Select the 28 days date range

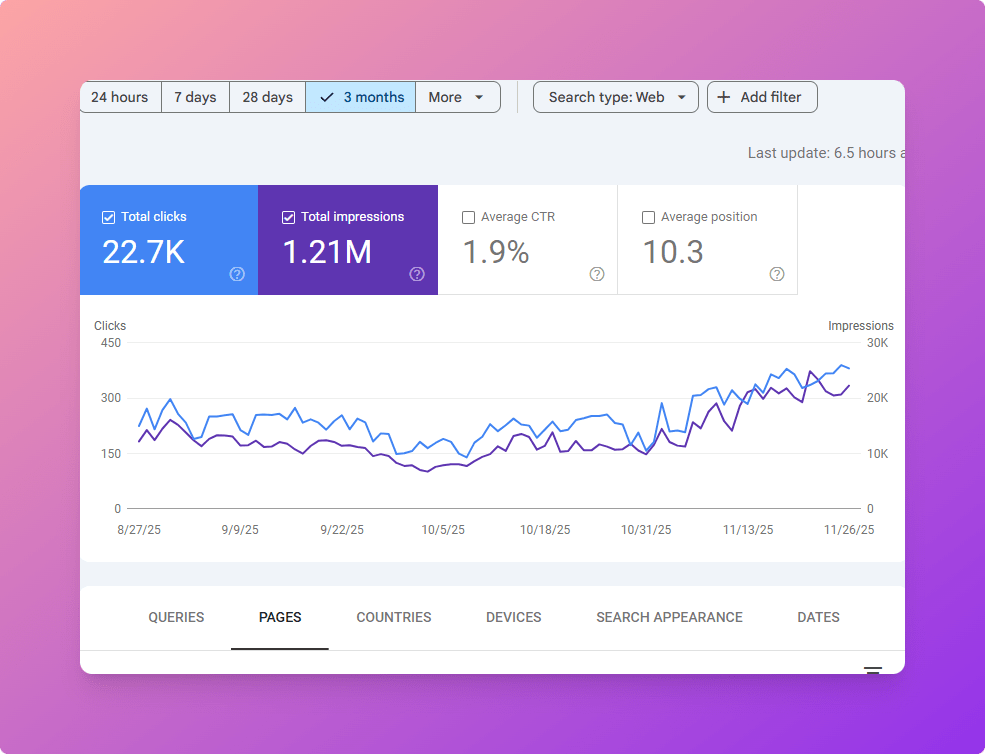(x=267, y=97)
